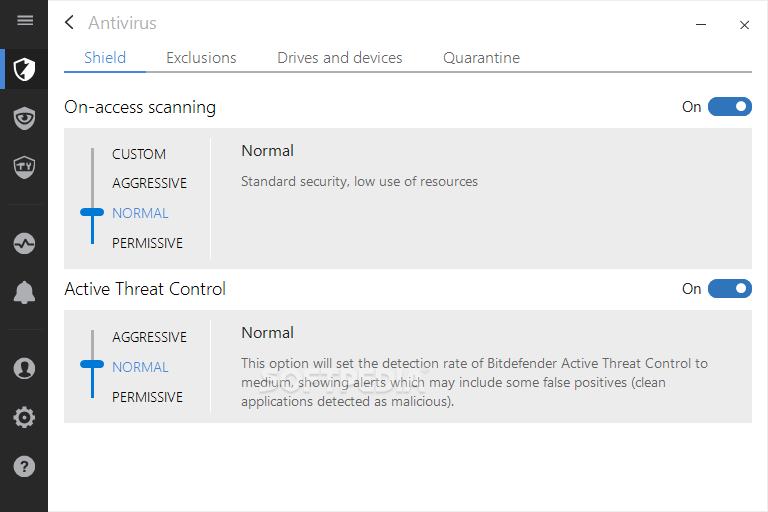Open Help with the question mark icon
The width and height of the screenshot is (768, 512).
[x=25, y=466]
